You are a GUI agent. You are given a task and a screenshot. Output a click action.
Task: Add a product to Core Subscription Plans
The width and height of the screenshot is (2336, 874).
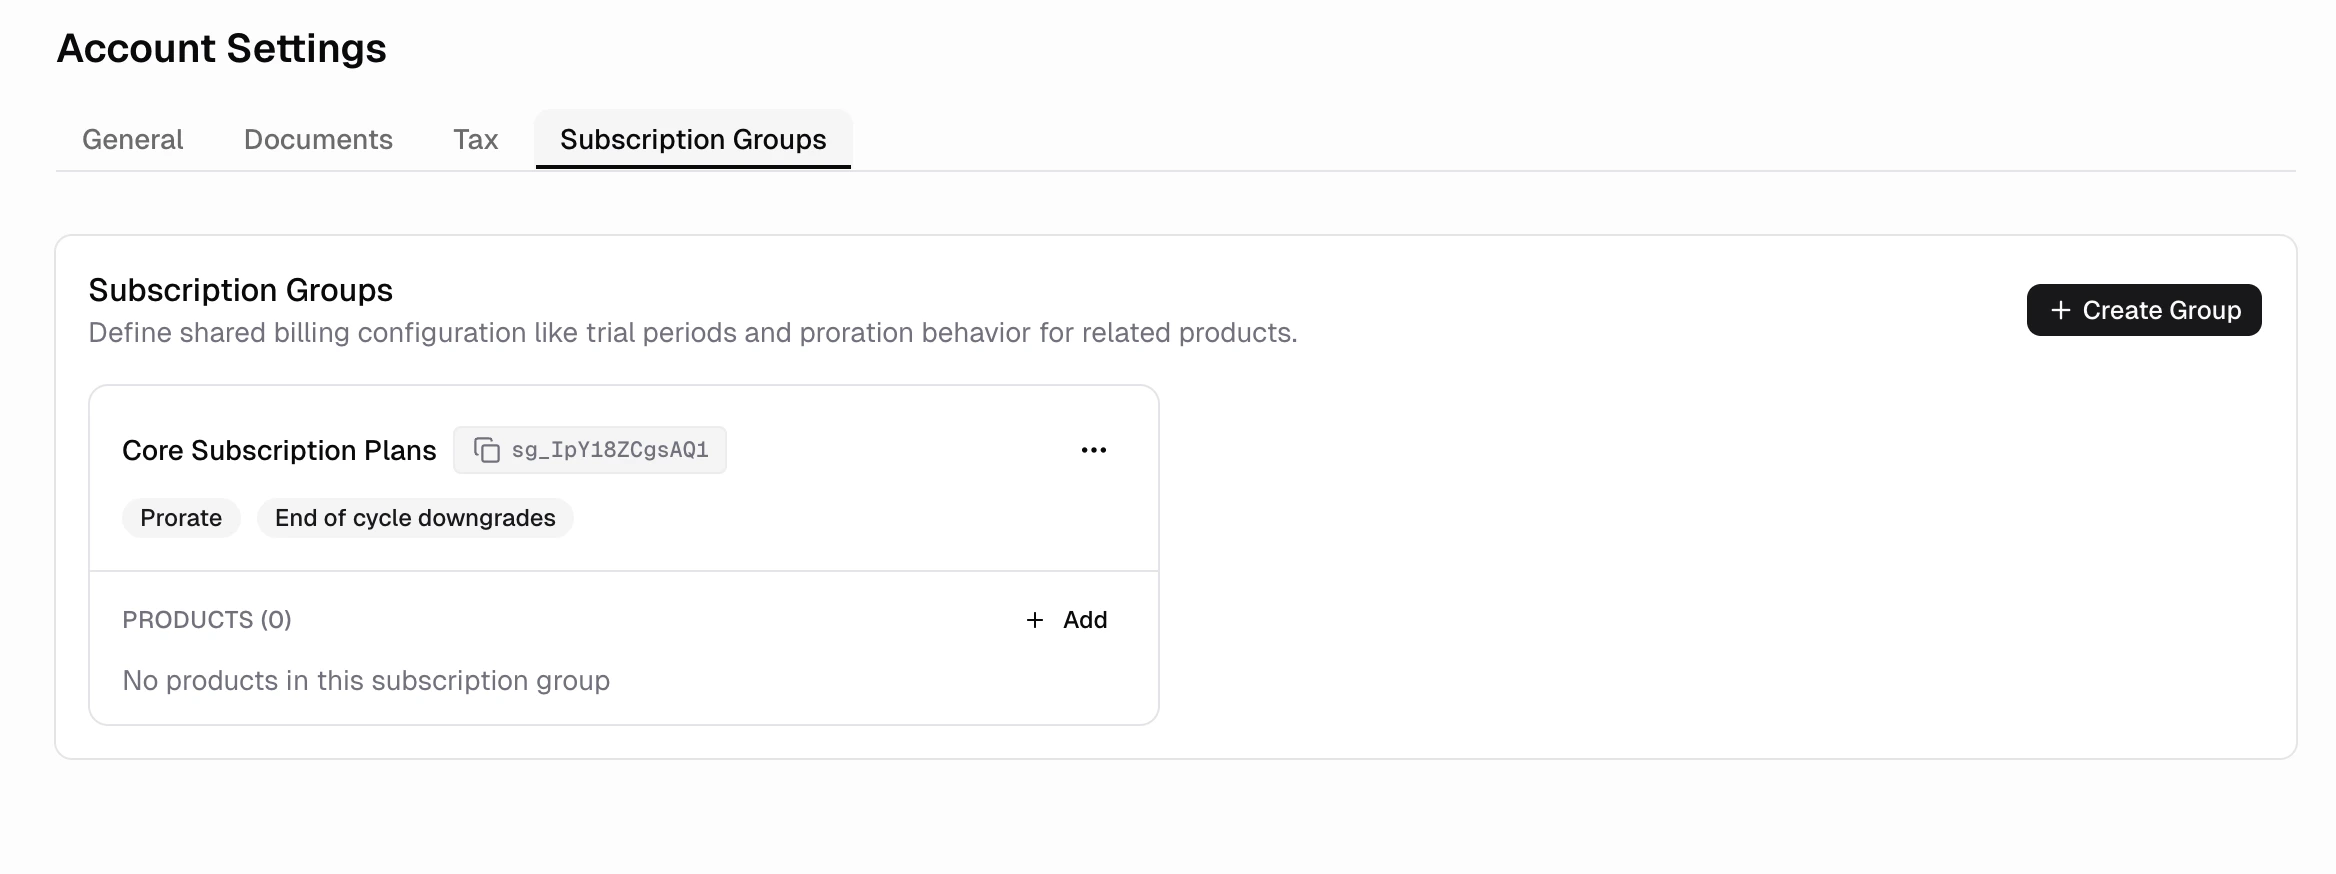click(x=1068, y=620)
